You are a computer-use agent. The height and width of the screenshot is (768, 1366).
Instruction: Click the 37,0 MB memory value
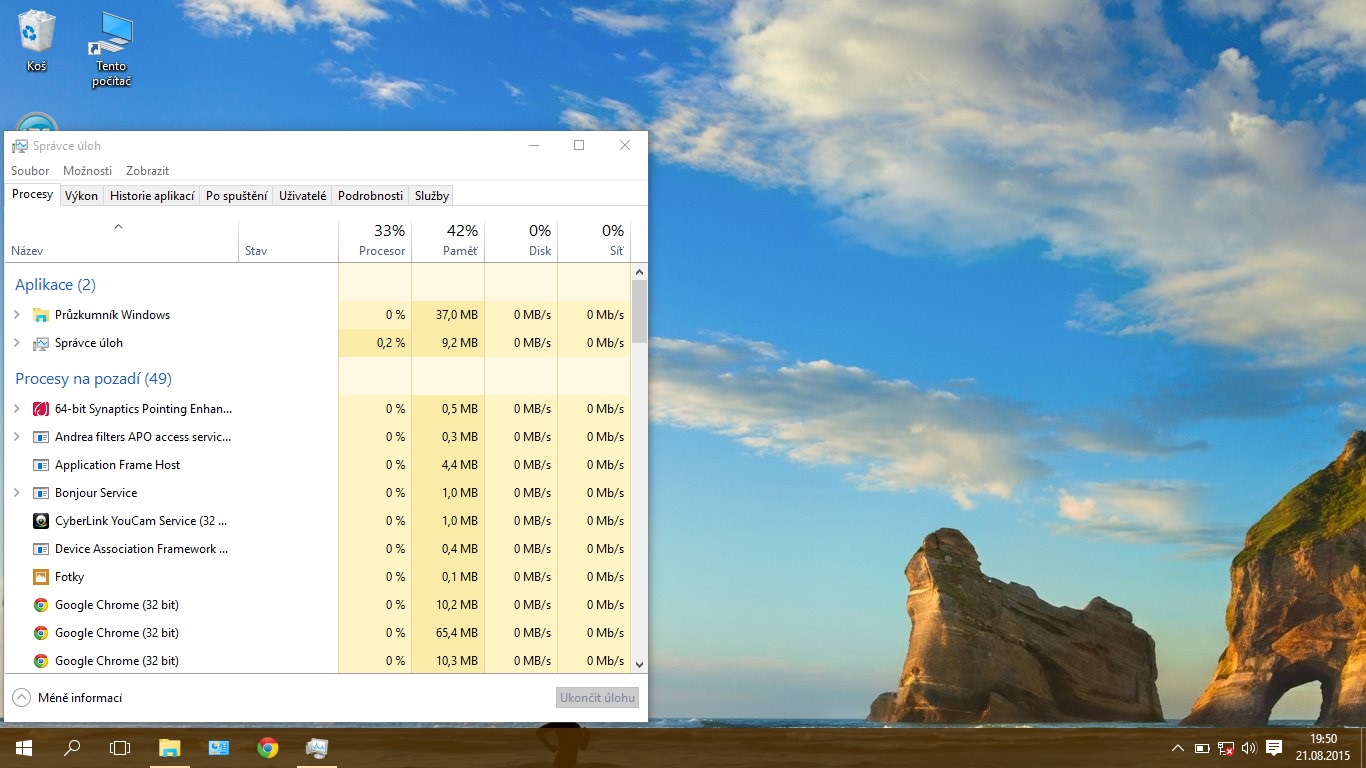457,315
